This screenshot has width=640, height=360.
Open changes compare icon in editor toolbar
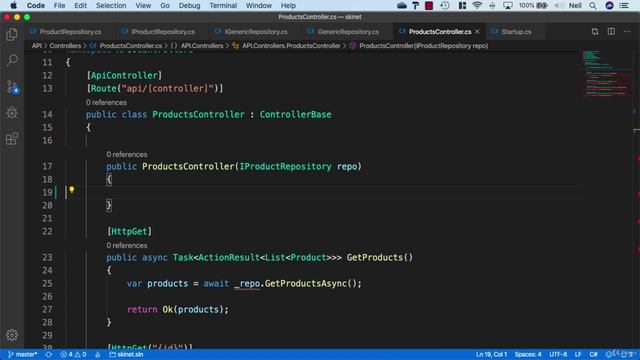click(x=595, y=31)
